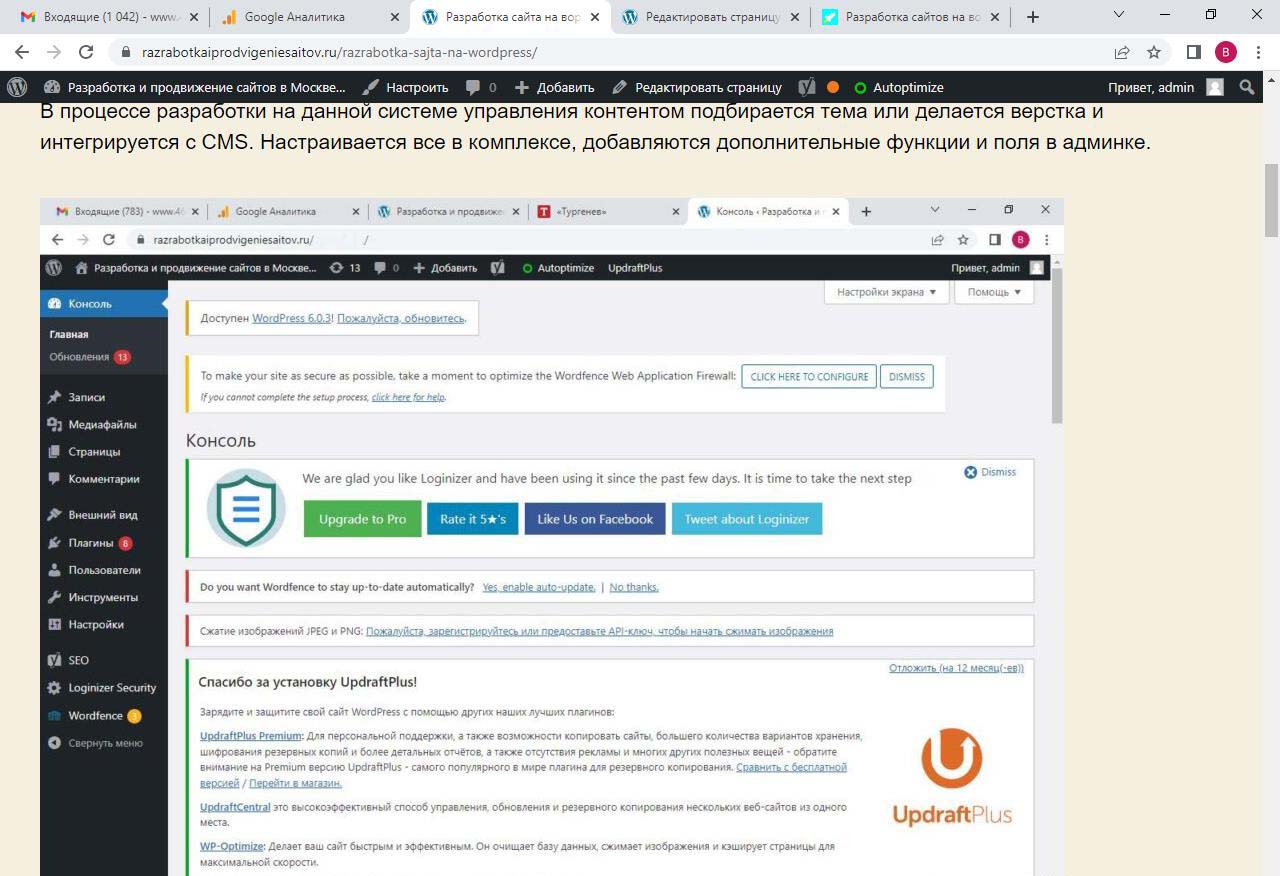This screenshot has height=876, width=1280.
Task: Click share icon in the topmost address bar
Action: coord(1123,52)
